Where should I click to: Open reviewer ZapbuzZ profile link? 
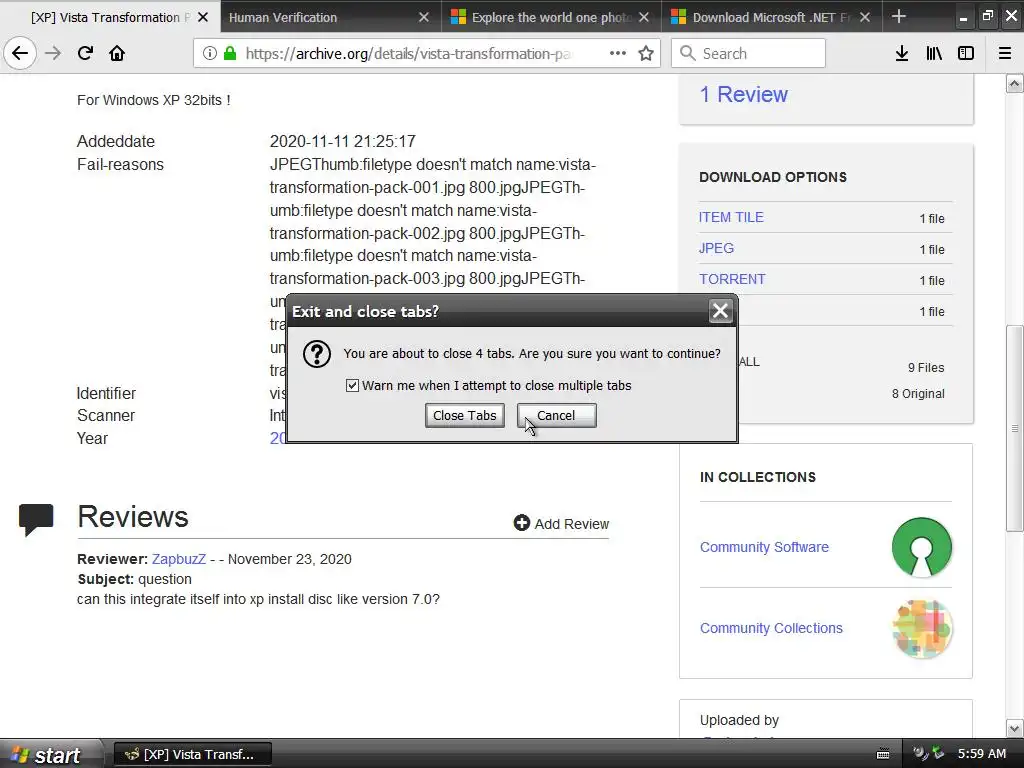[x=179, y=559]
